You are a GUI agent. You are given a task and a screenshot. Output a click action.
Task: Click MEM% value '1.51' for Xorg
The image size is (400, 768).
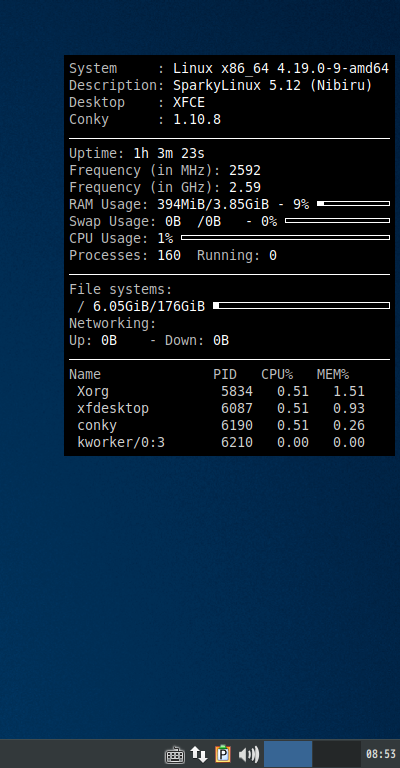point(349,392)
